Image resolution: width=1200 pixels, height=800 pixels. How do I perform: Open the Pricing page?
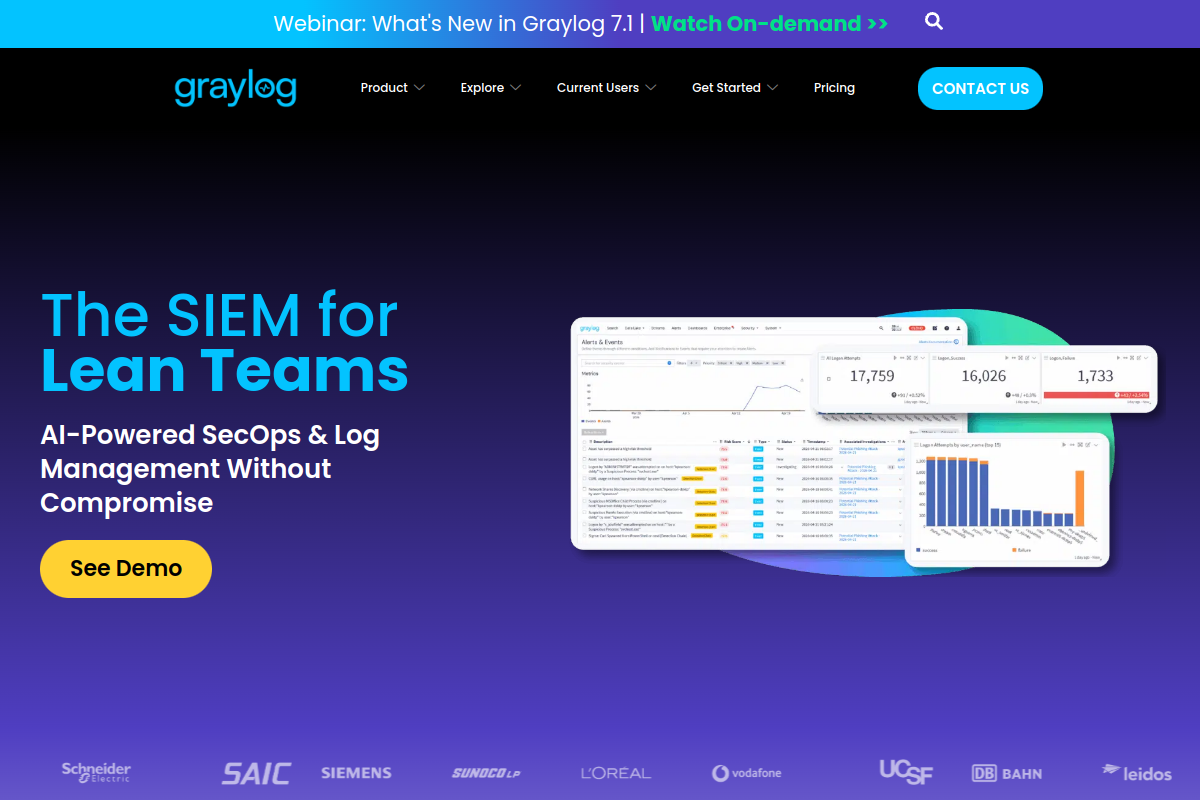[x=834, y=88]
